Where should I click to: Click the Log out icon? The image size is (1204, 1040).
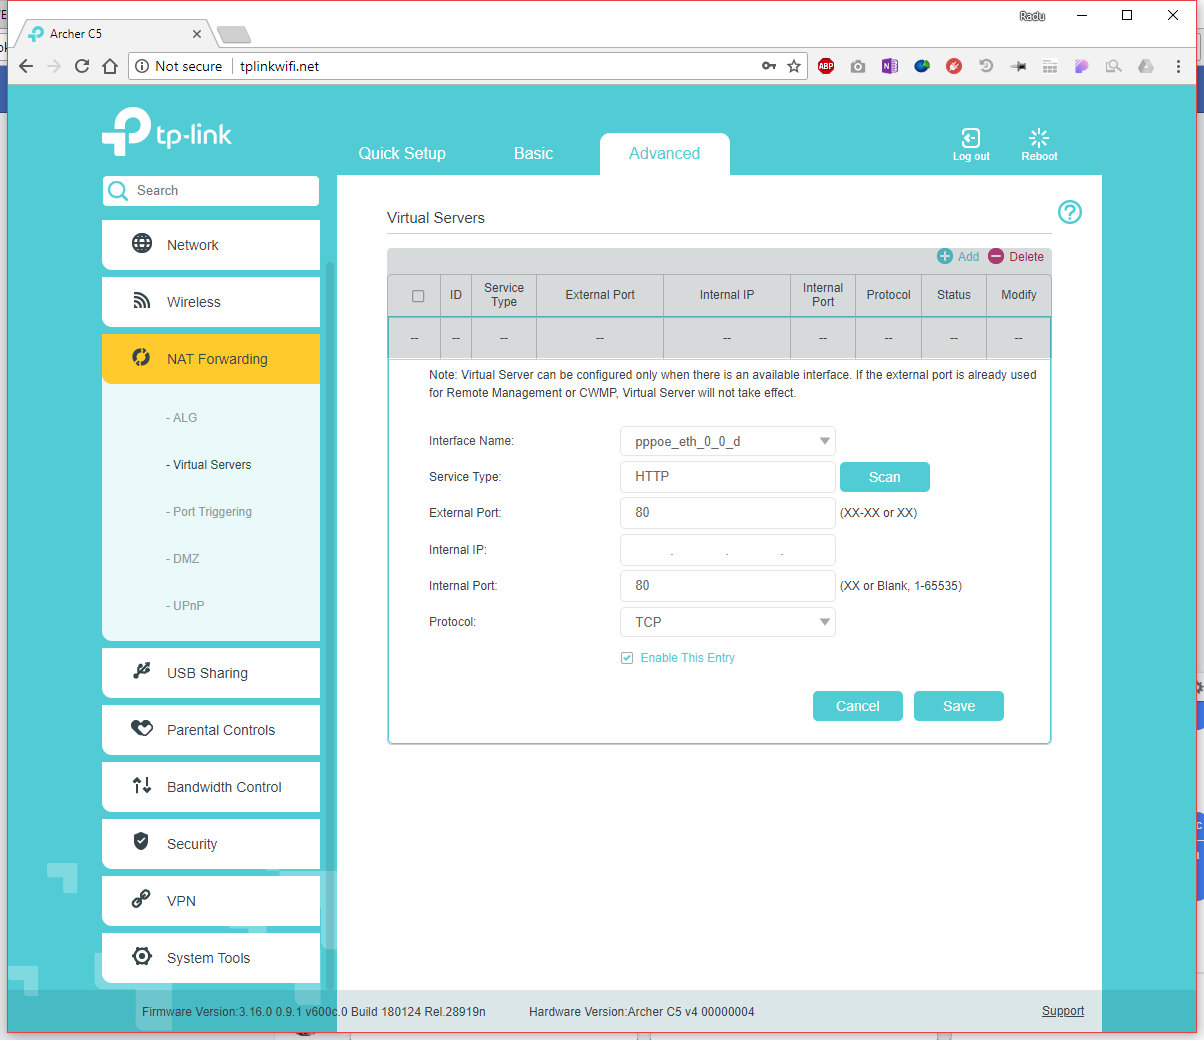click(970, 138)
